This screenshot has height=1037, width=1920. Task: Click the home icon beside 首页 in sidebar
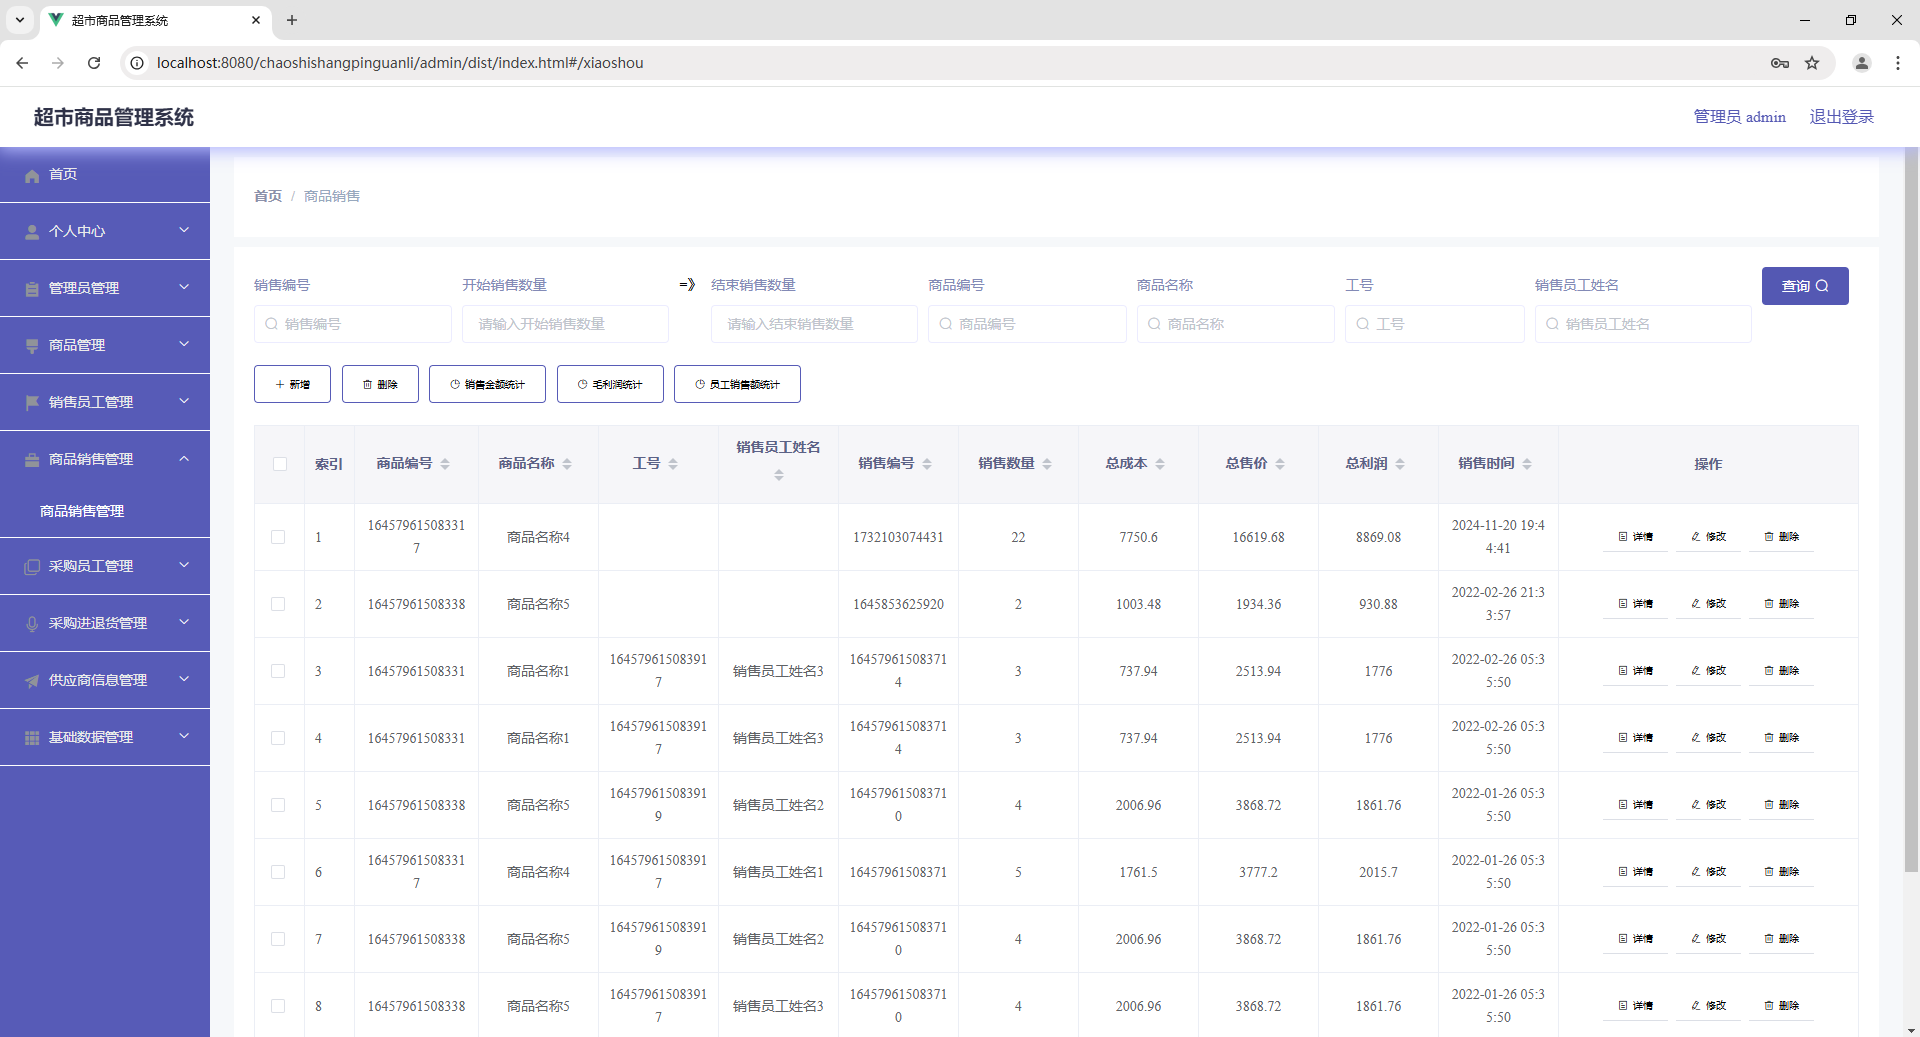click(x=32, y=175)
